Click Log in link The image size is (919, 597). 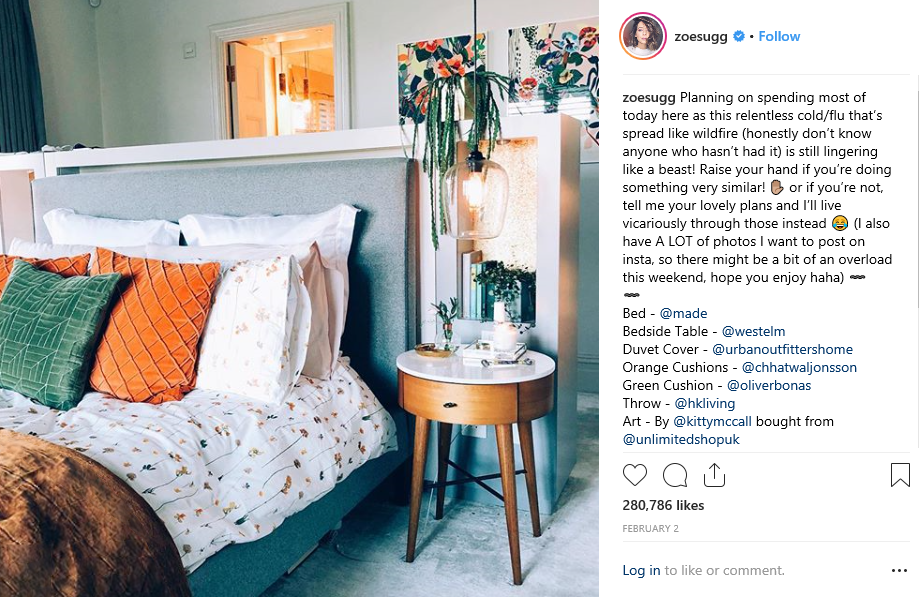click(x=641, y=571)
